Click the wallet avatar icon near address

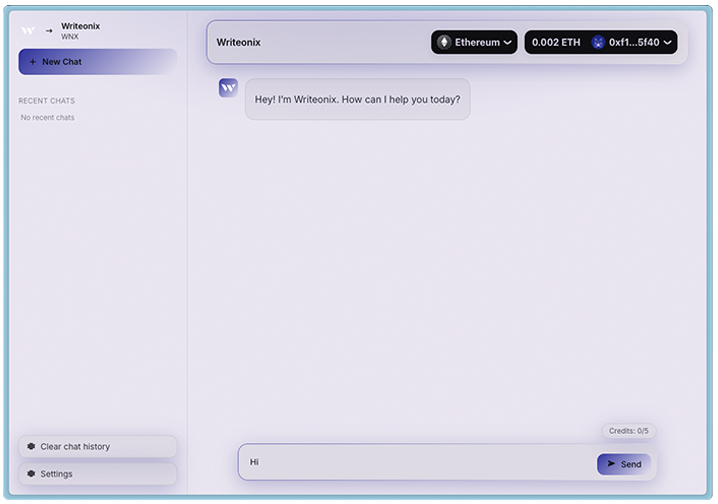click(598, 42)
